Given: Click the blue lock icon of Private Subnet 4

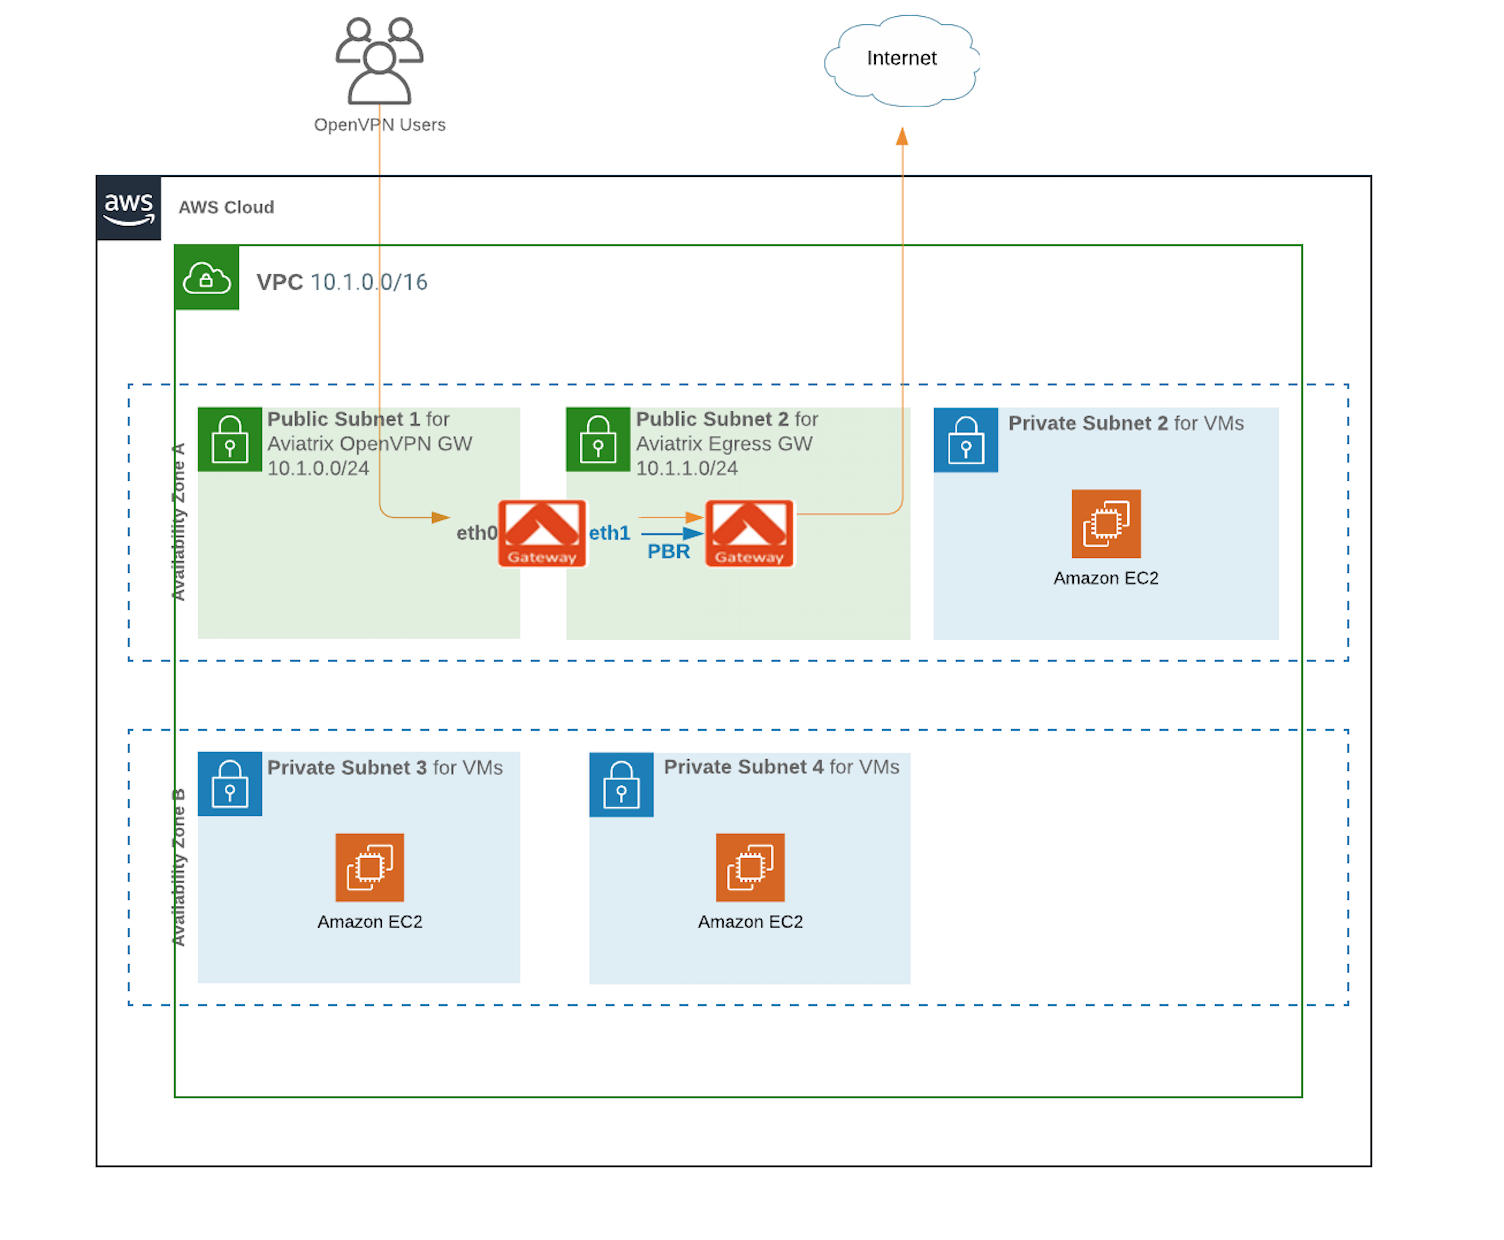Looking at the screenshot, I should 621,785.
